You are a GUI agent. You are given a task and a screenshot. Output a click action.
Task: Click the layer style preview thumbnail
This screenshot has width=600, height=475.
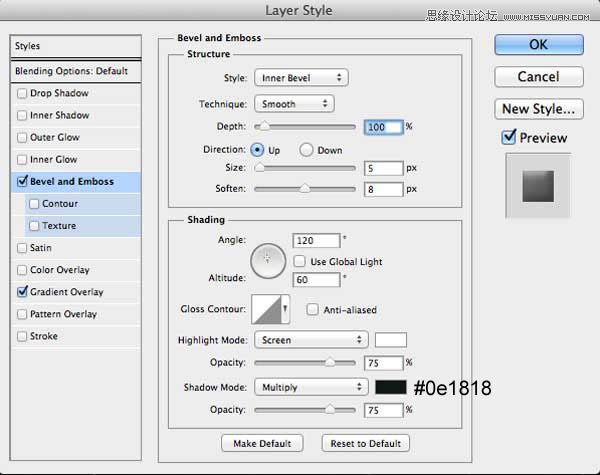539,185
